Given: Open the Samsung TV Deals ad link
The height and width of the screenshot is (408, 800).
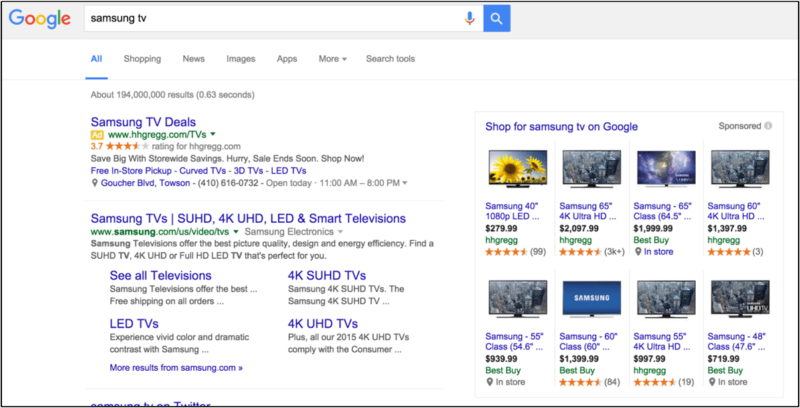Looking at the screenshot, I should pyautogui.click(x=143, y=122).
